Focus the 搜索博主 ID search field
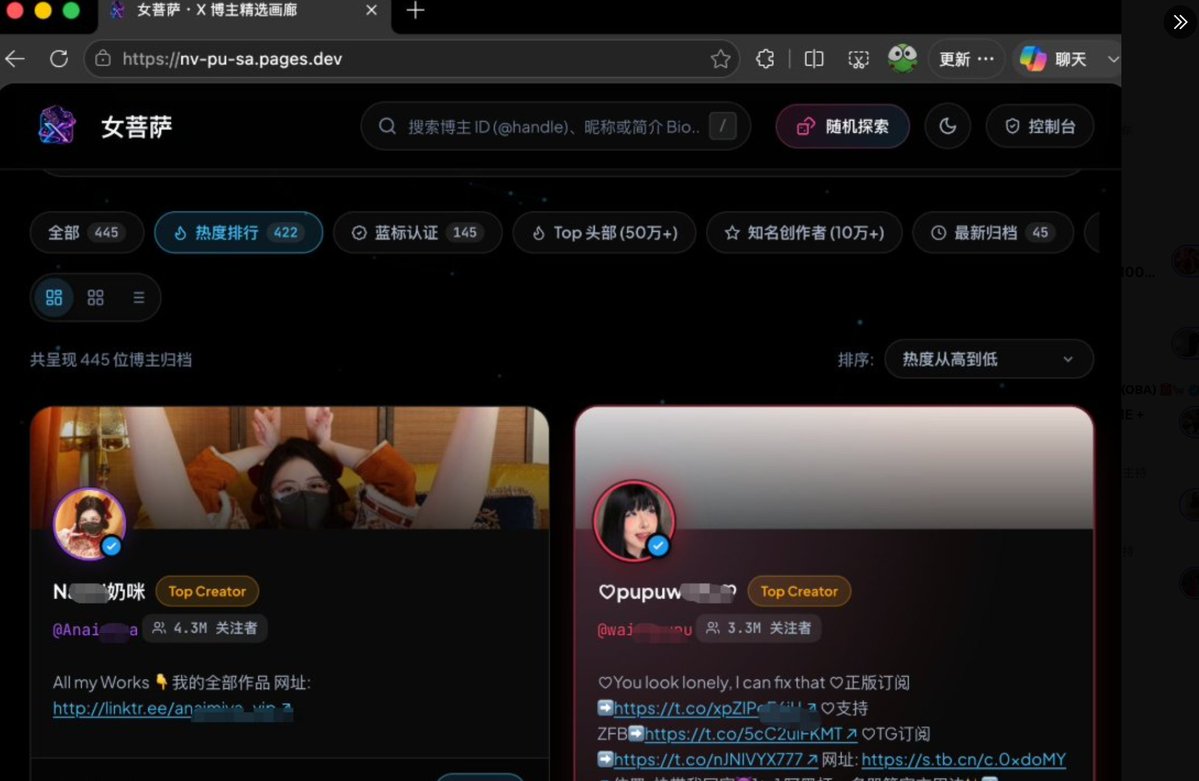Image resolution: width=1199 pixels, height=781 pixels. pyautogui.click(x=556, y=126)
